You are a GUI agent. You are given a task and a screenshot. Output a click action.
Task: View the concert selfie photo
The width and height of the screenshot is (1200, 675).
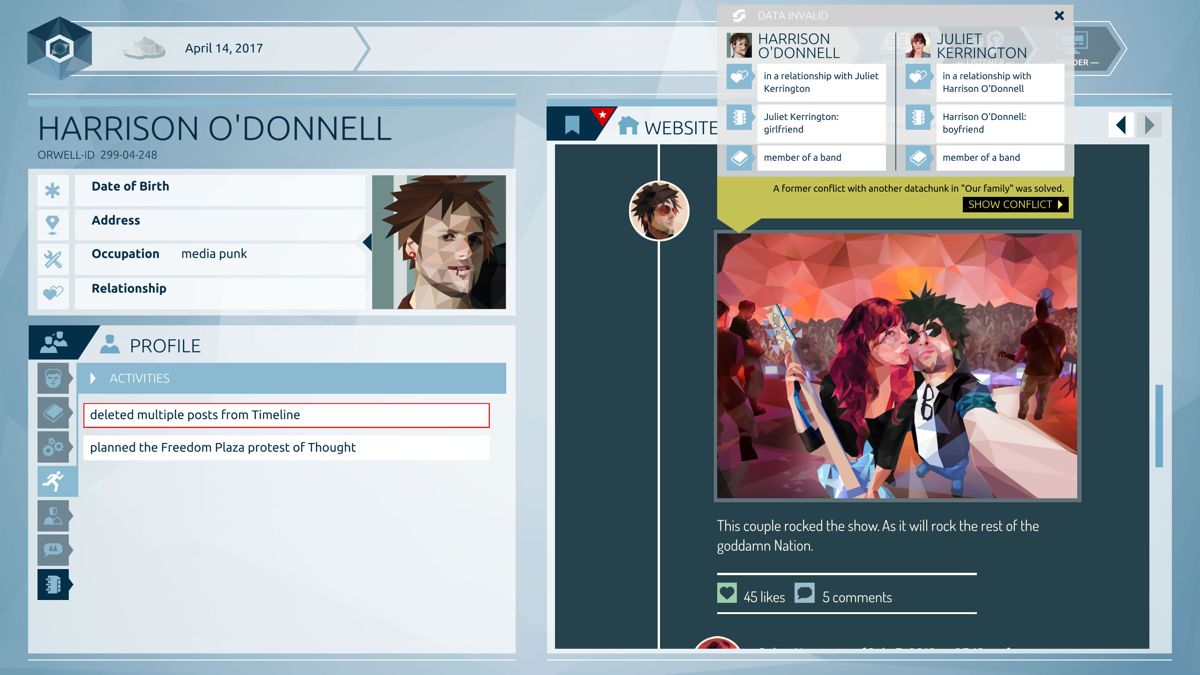pos(897,365)
